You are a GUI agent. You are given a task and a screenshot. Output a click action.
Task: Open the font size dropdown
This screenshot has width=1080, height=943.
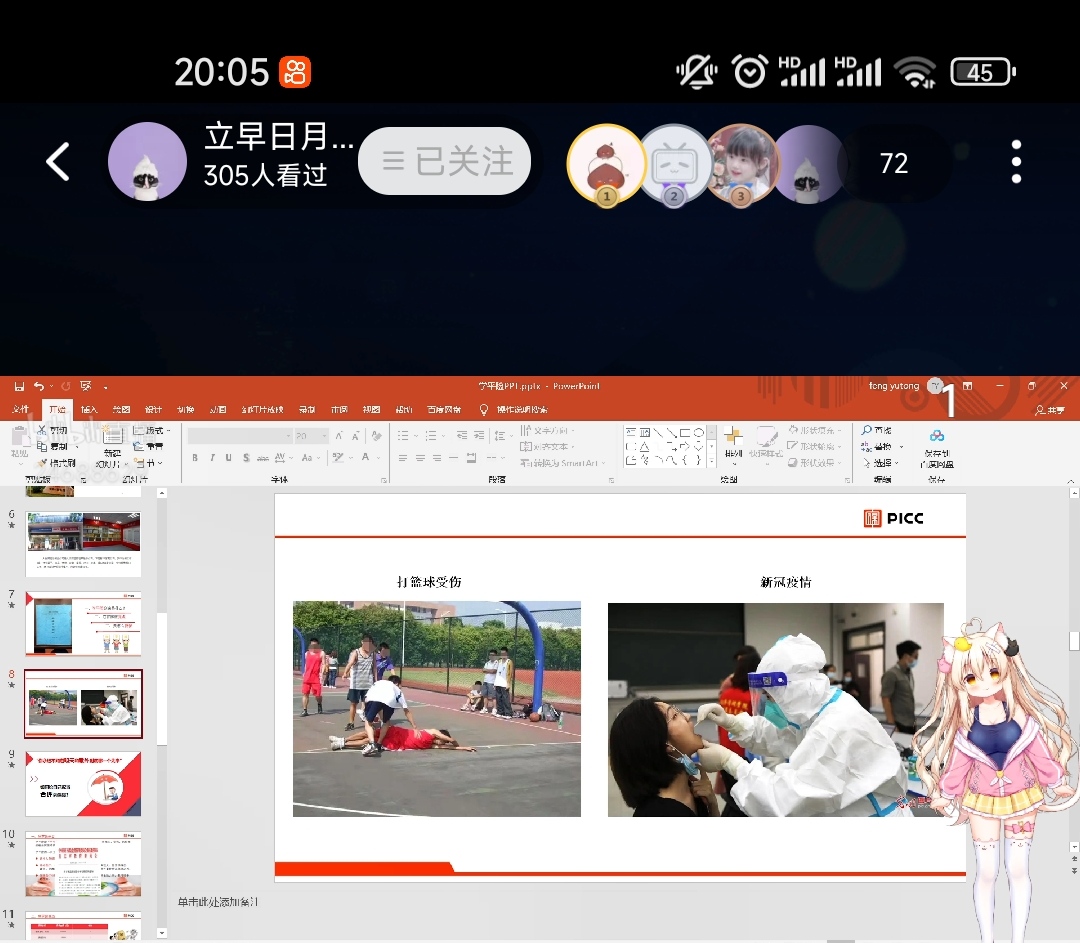[x=323, y=436]
